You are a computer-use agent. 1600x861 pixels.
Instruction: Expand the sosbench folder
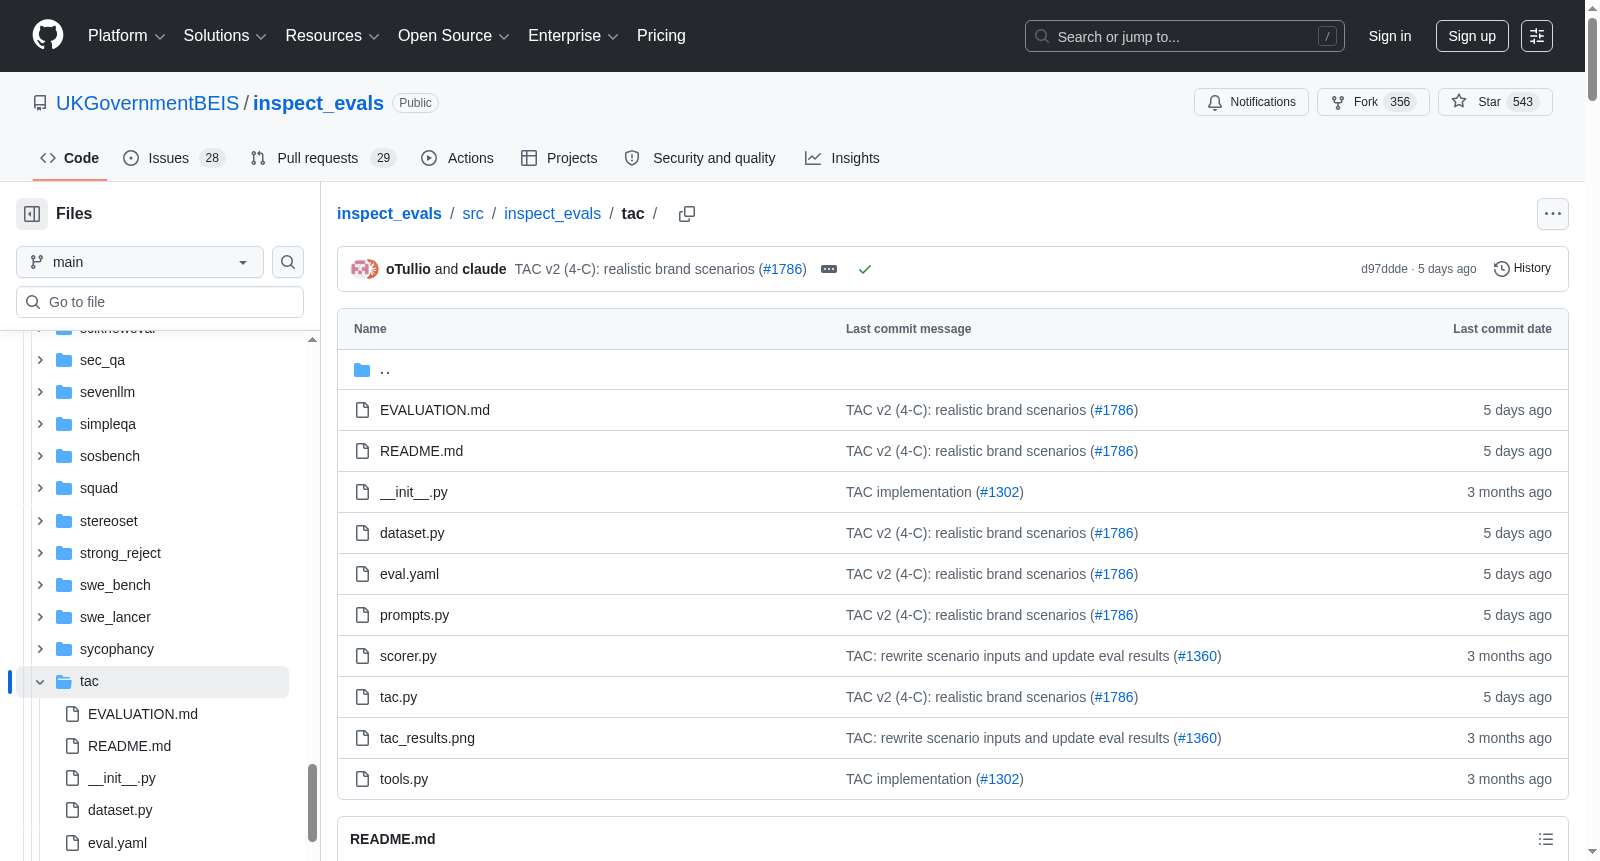(40, 456)
